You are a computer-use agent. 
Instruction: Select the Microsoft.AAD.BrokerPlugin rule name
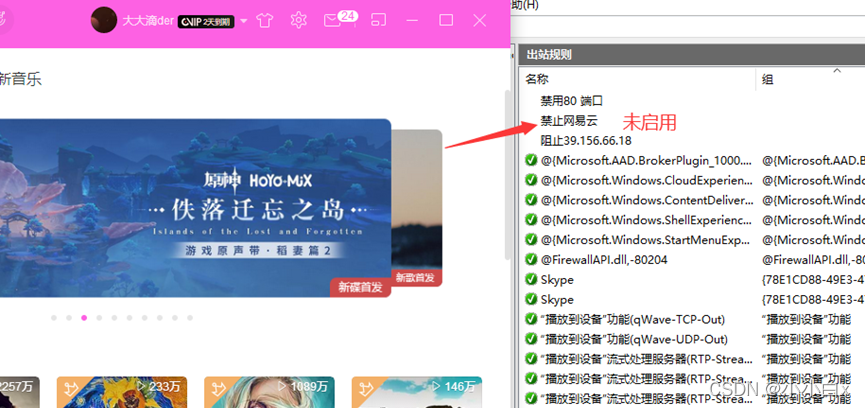[x=646, y=160]
